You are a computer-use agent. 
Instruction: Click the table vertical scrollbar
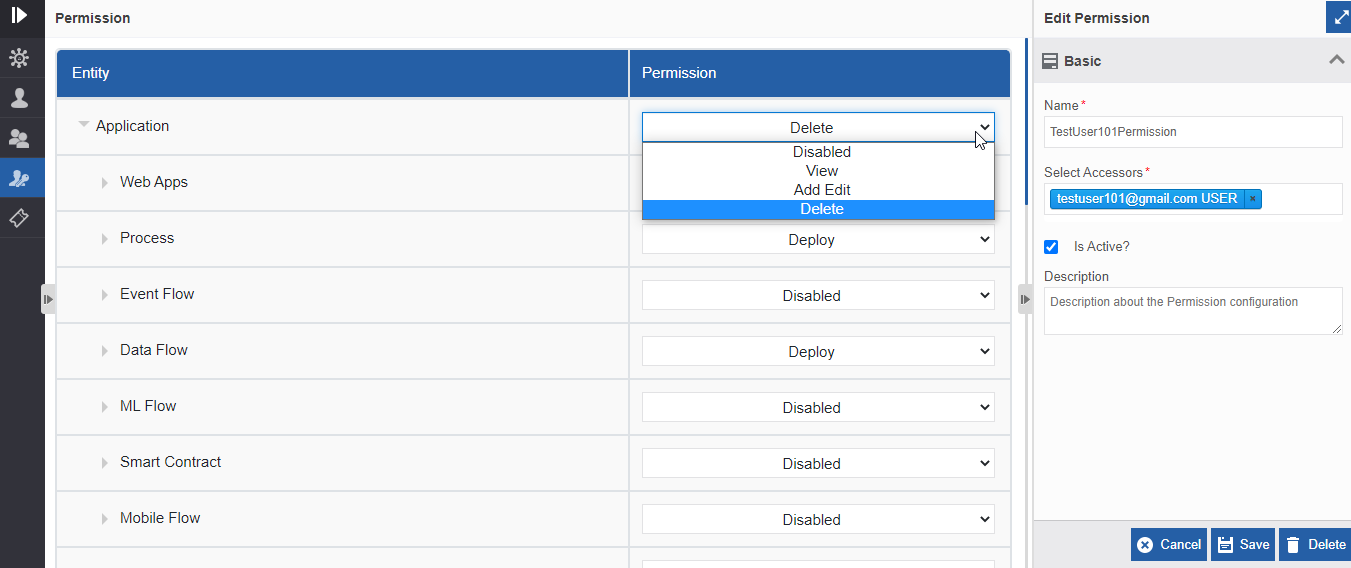pos(1026,122)
